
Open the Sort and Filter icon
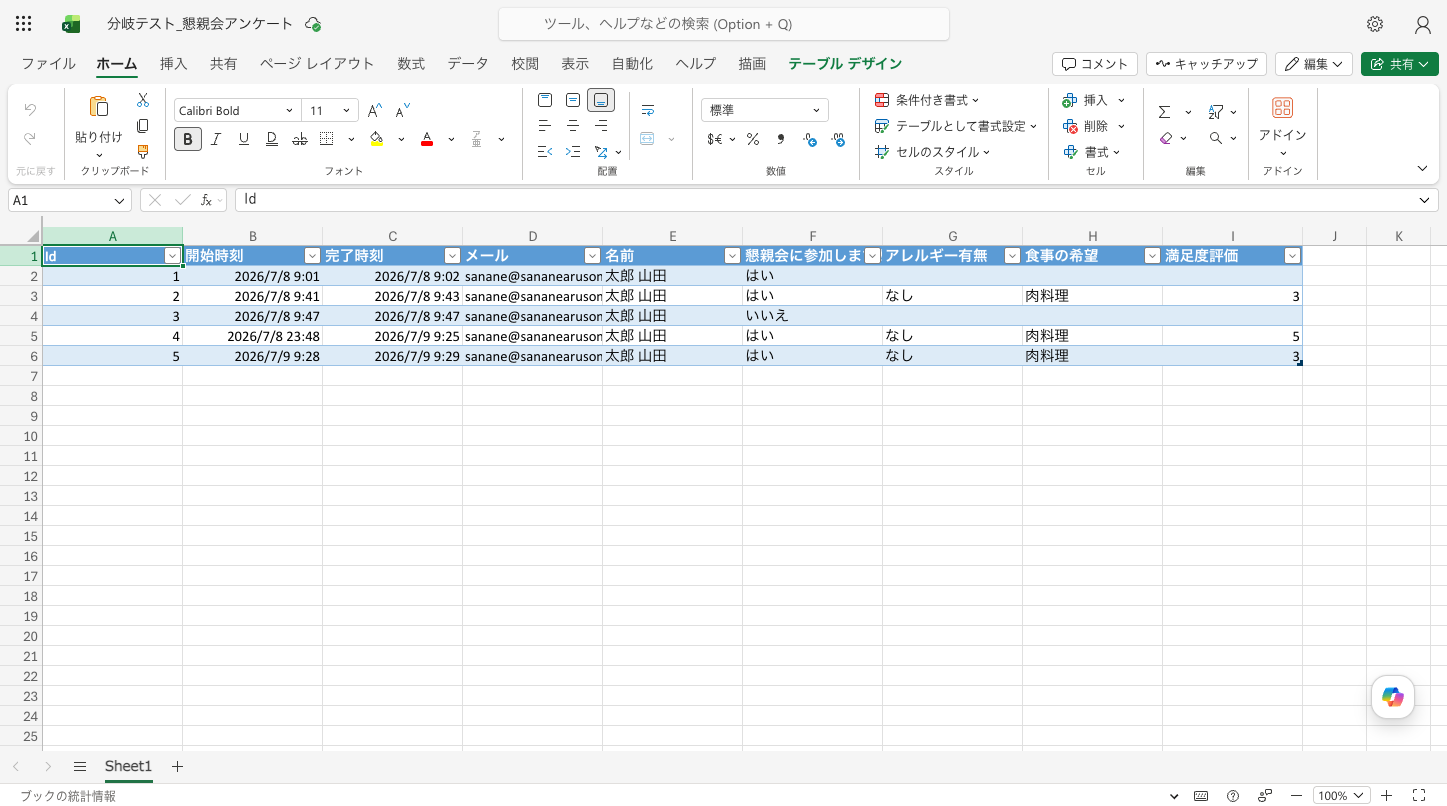tap(1216, 112)
